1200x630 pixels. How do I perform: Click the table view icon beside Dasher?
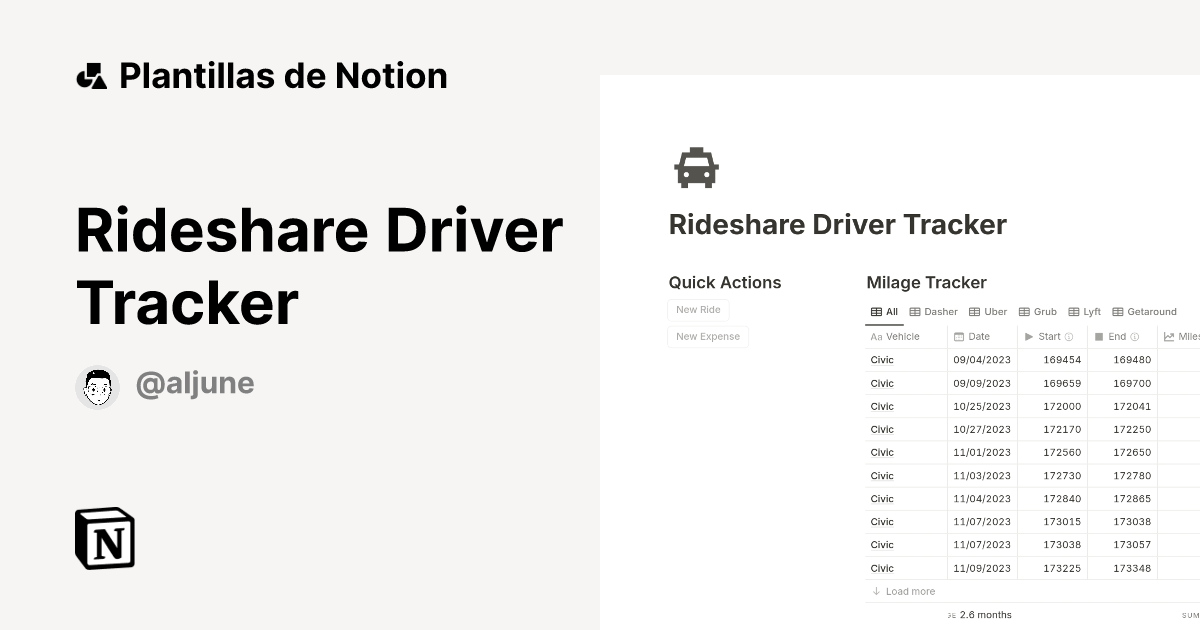pos(915,311)
